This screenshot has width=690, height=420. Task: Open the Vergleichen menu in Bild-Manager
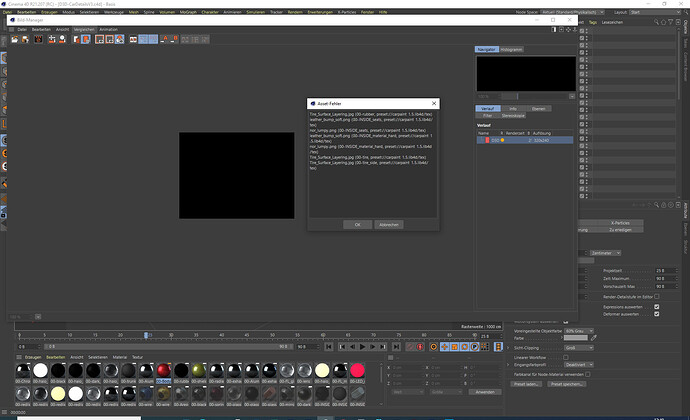pos(84,29)
